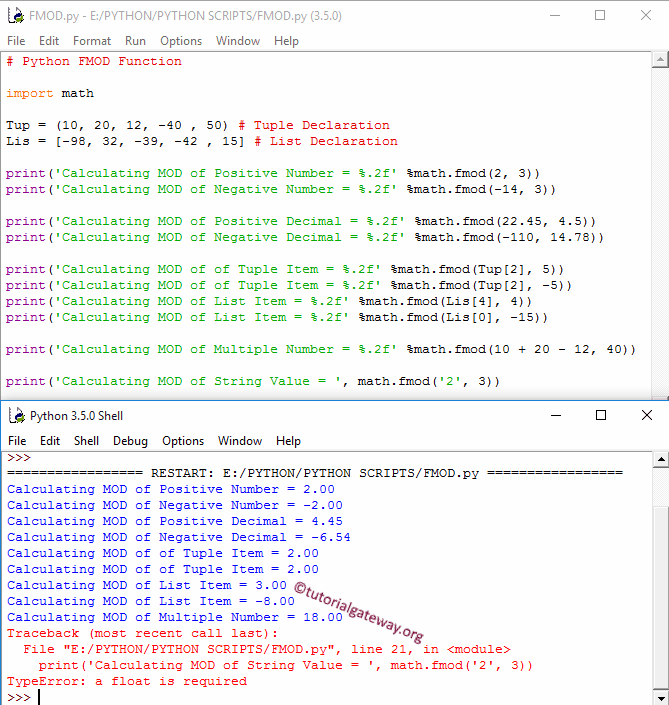Click the 'Tup = (10, 20, 12, -40 , 50)' line
Screen dimensions: 669x705
(x=117, y=125)
